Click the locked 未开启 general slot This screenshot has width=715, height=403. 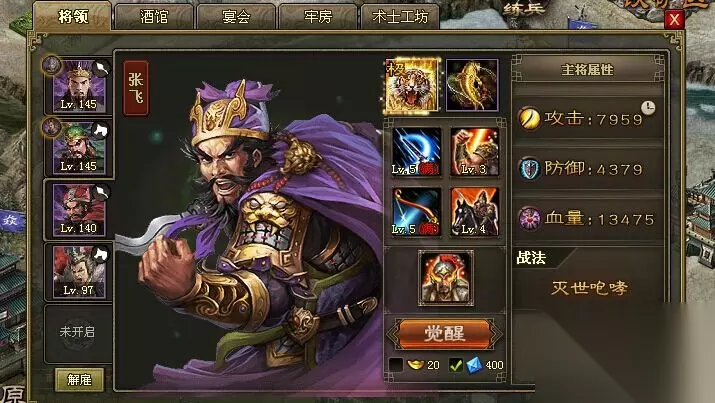coord(78,332)
